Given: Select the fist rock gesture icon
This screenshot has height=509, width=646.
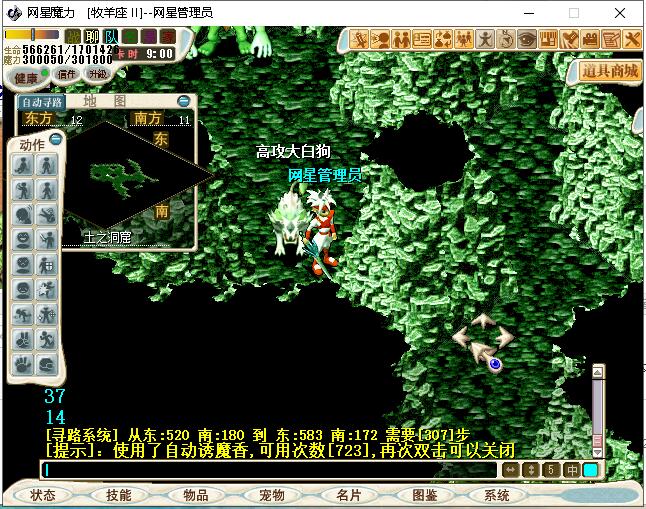Looking at the screenshot, I should pyautogui.click(x=47, y=365).
